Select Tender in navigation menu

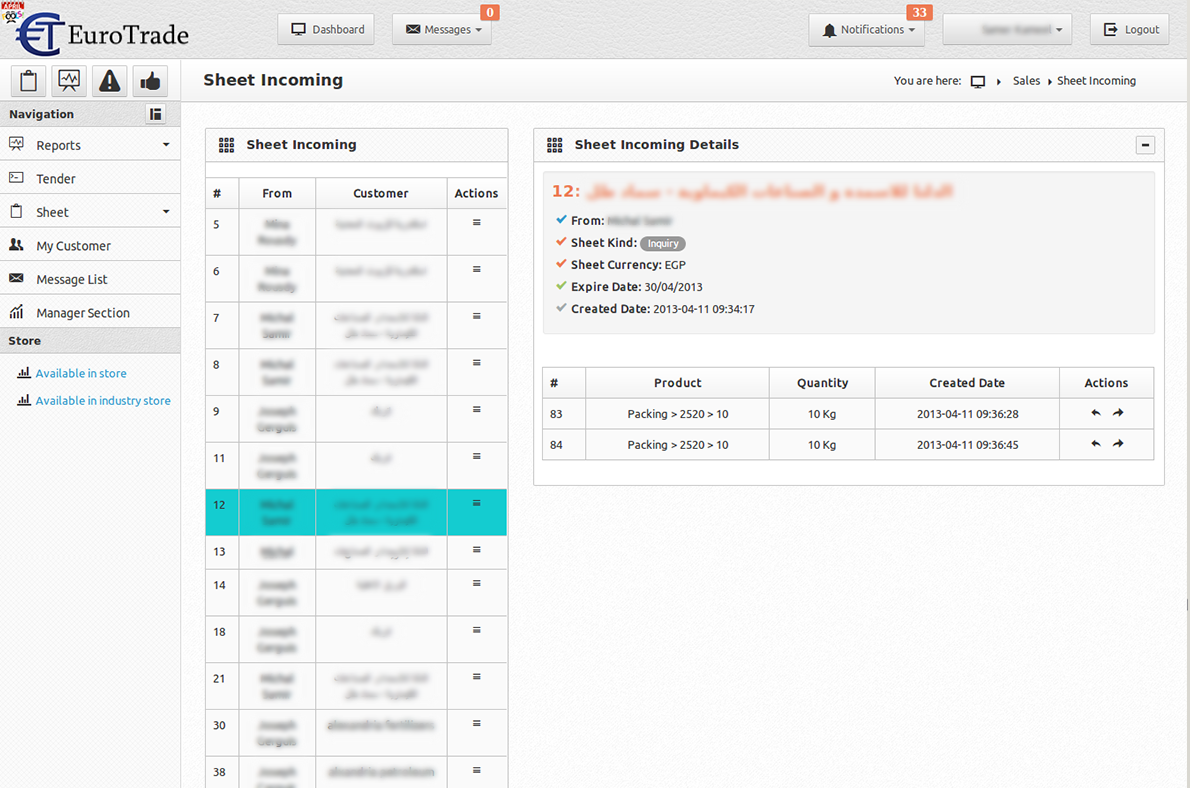coord(56,179)
